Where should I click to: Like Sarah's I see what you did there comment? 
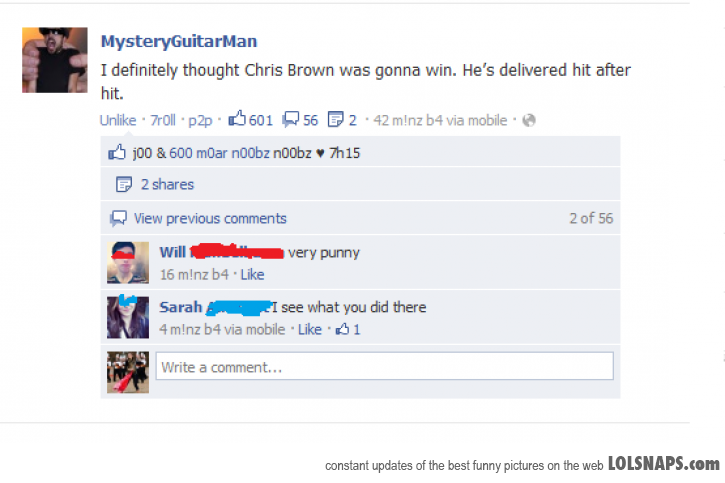tap(309, 329)
